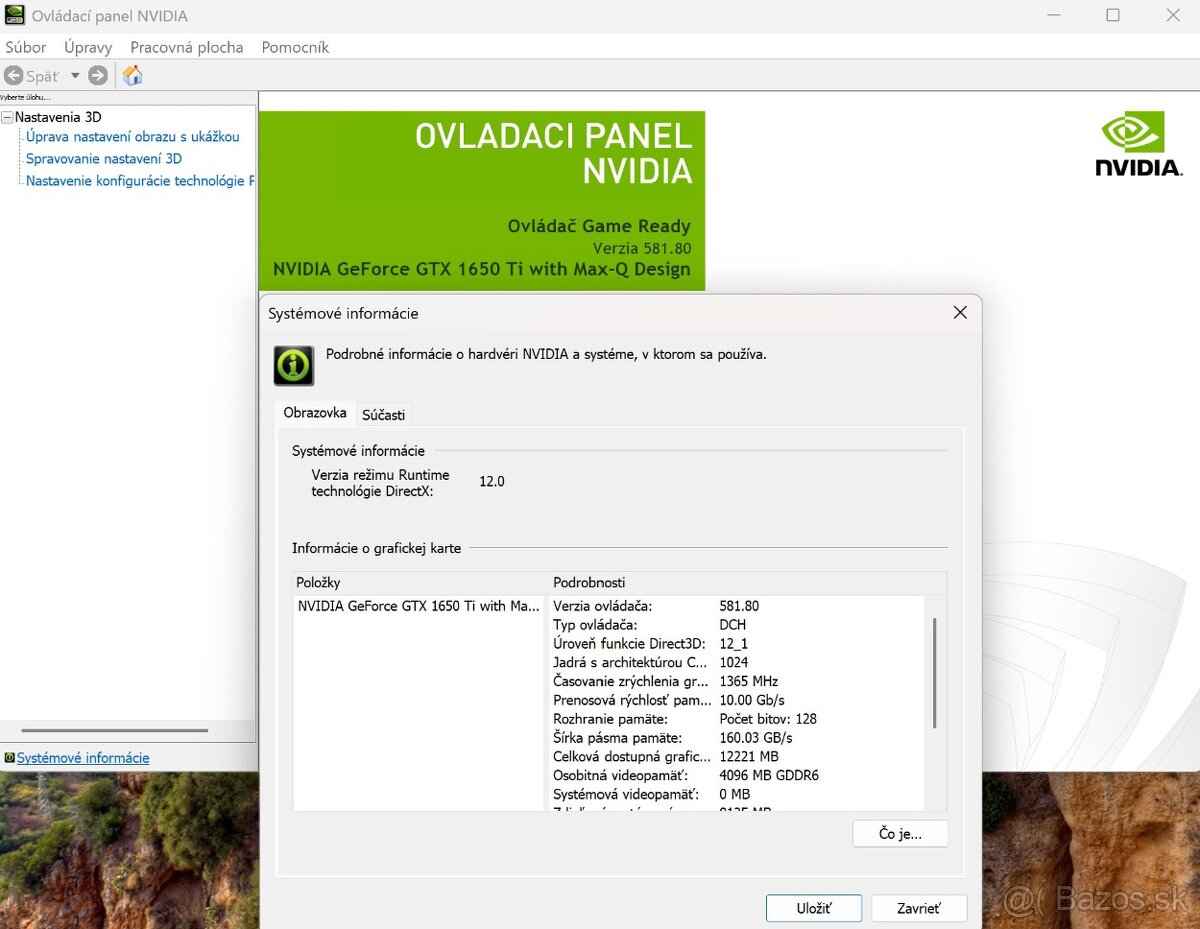The width and height of the screenshot is (1200, 929).
Task: Open the Back history dropdown arrow
Action: coord(74,76)
